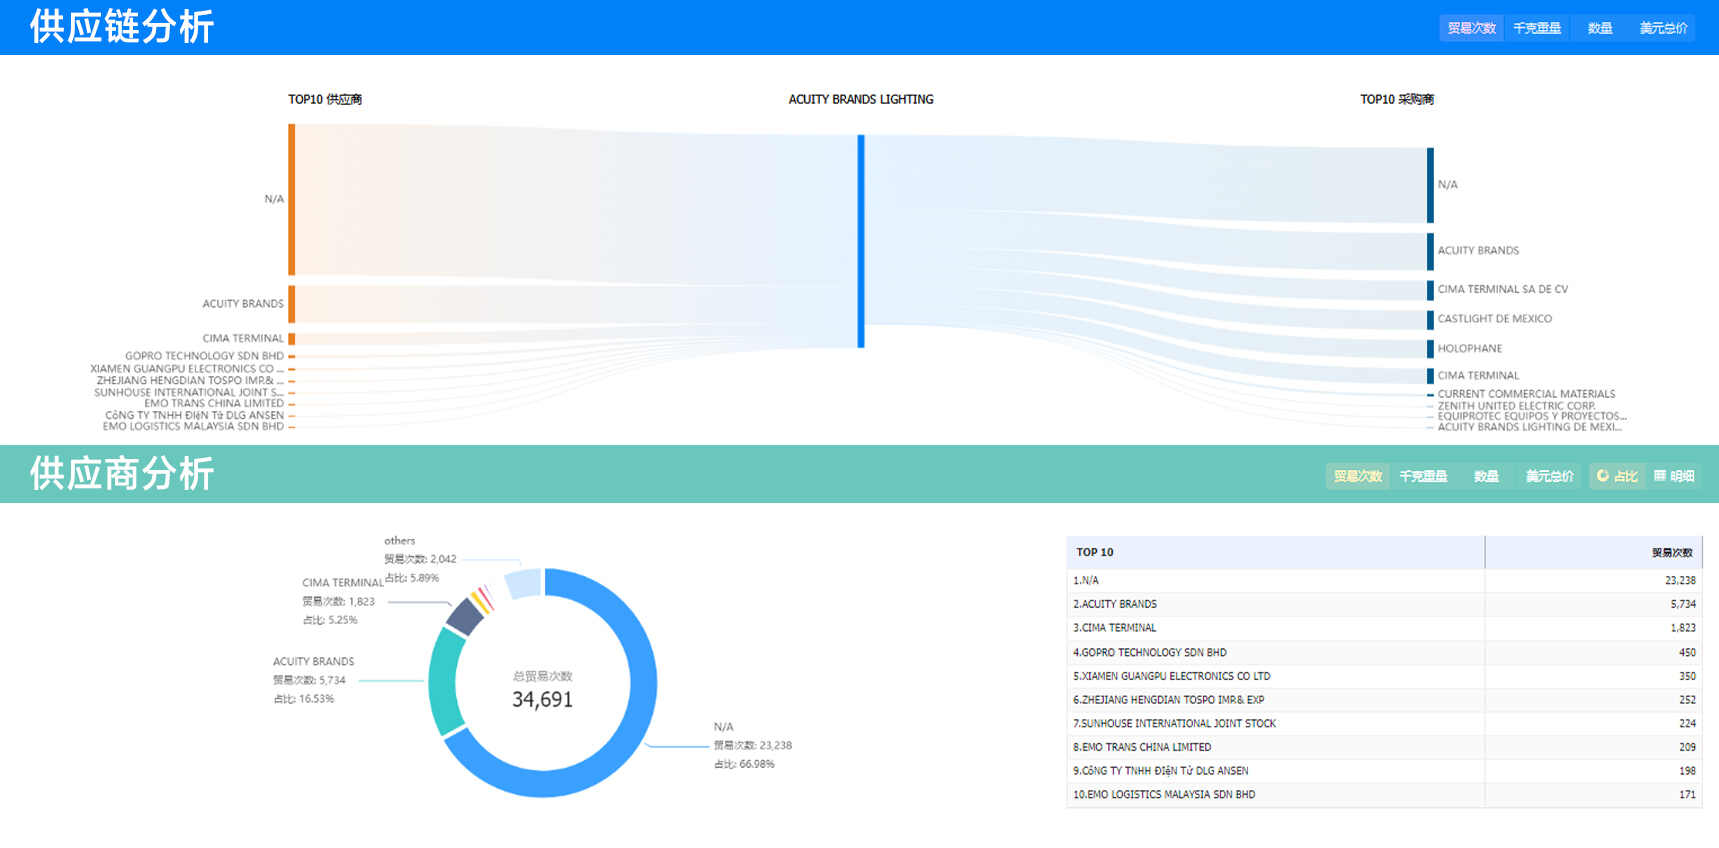Click TOP10 供应商 heading above Sankey
The width and height of the screenshot is (1719, 848).
(325, 99)
